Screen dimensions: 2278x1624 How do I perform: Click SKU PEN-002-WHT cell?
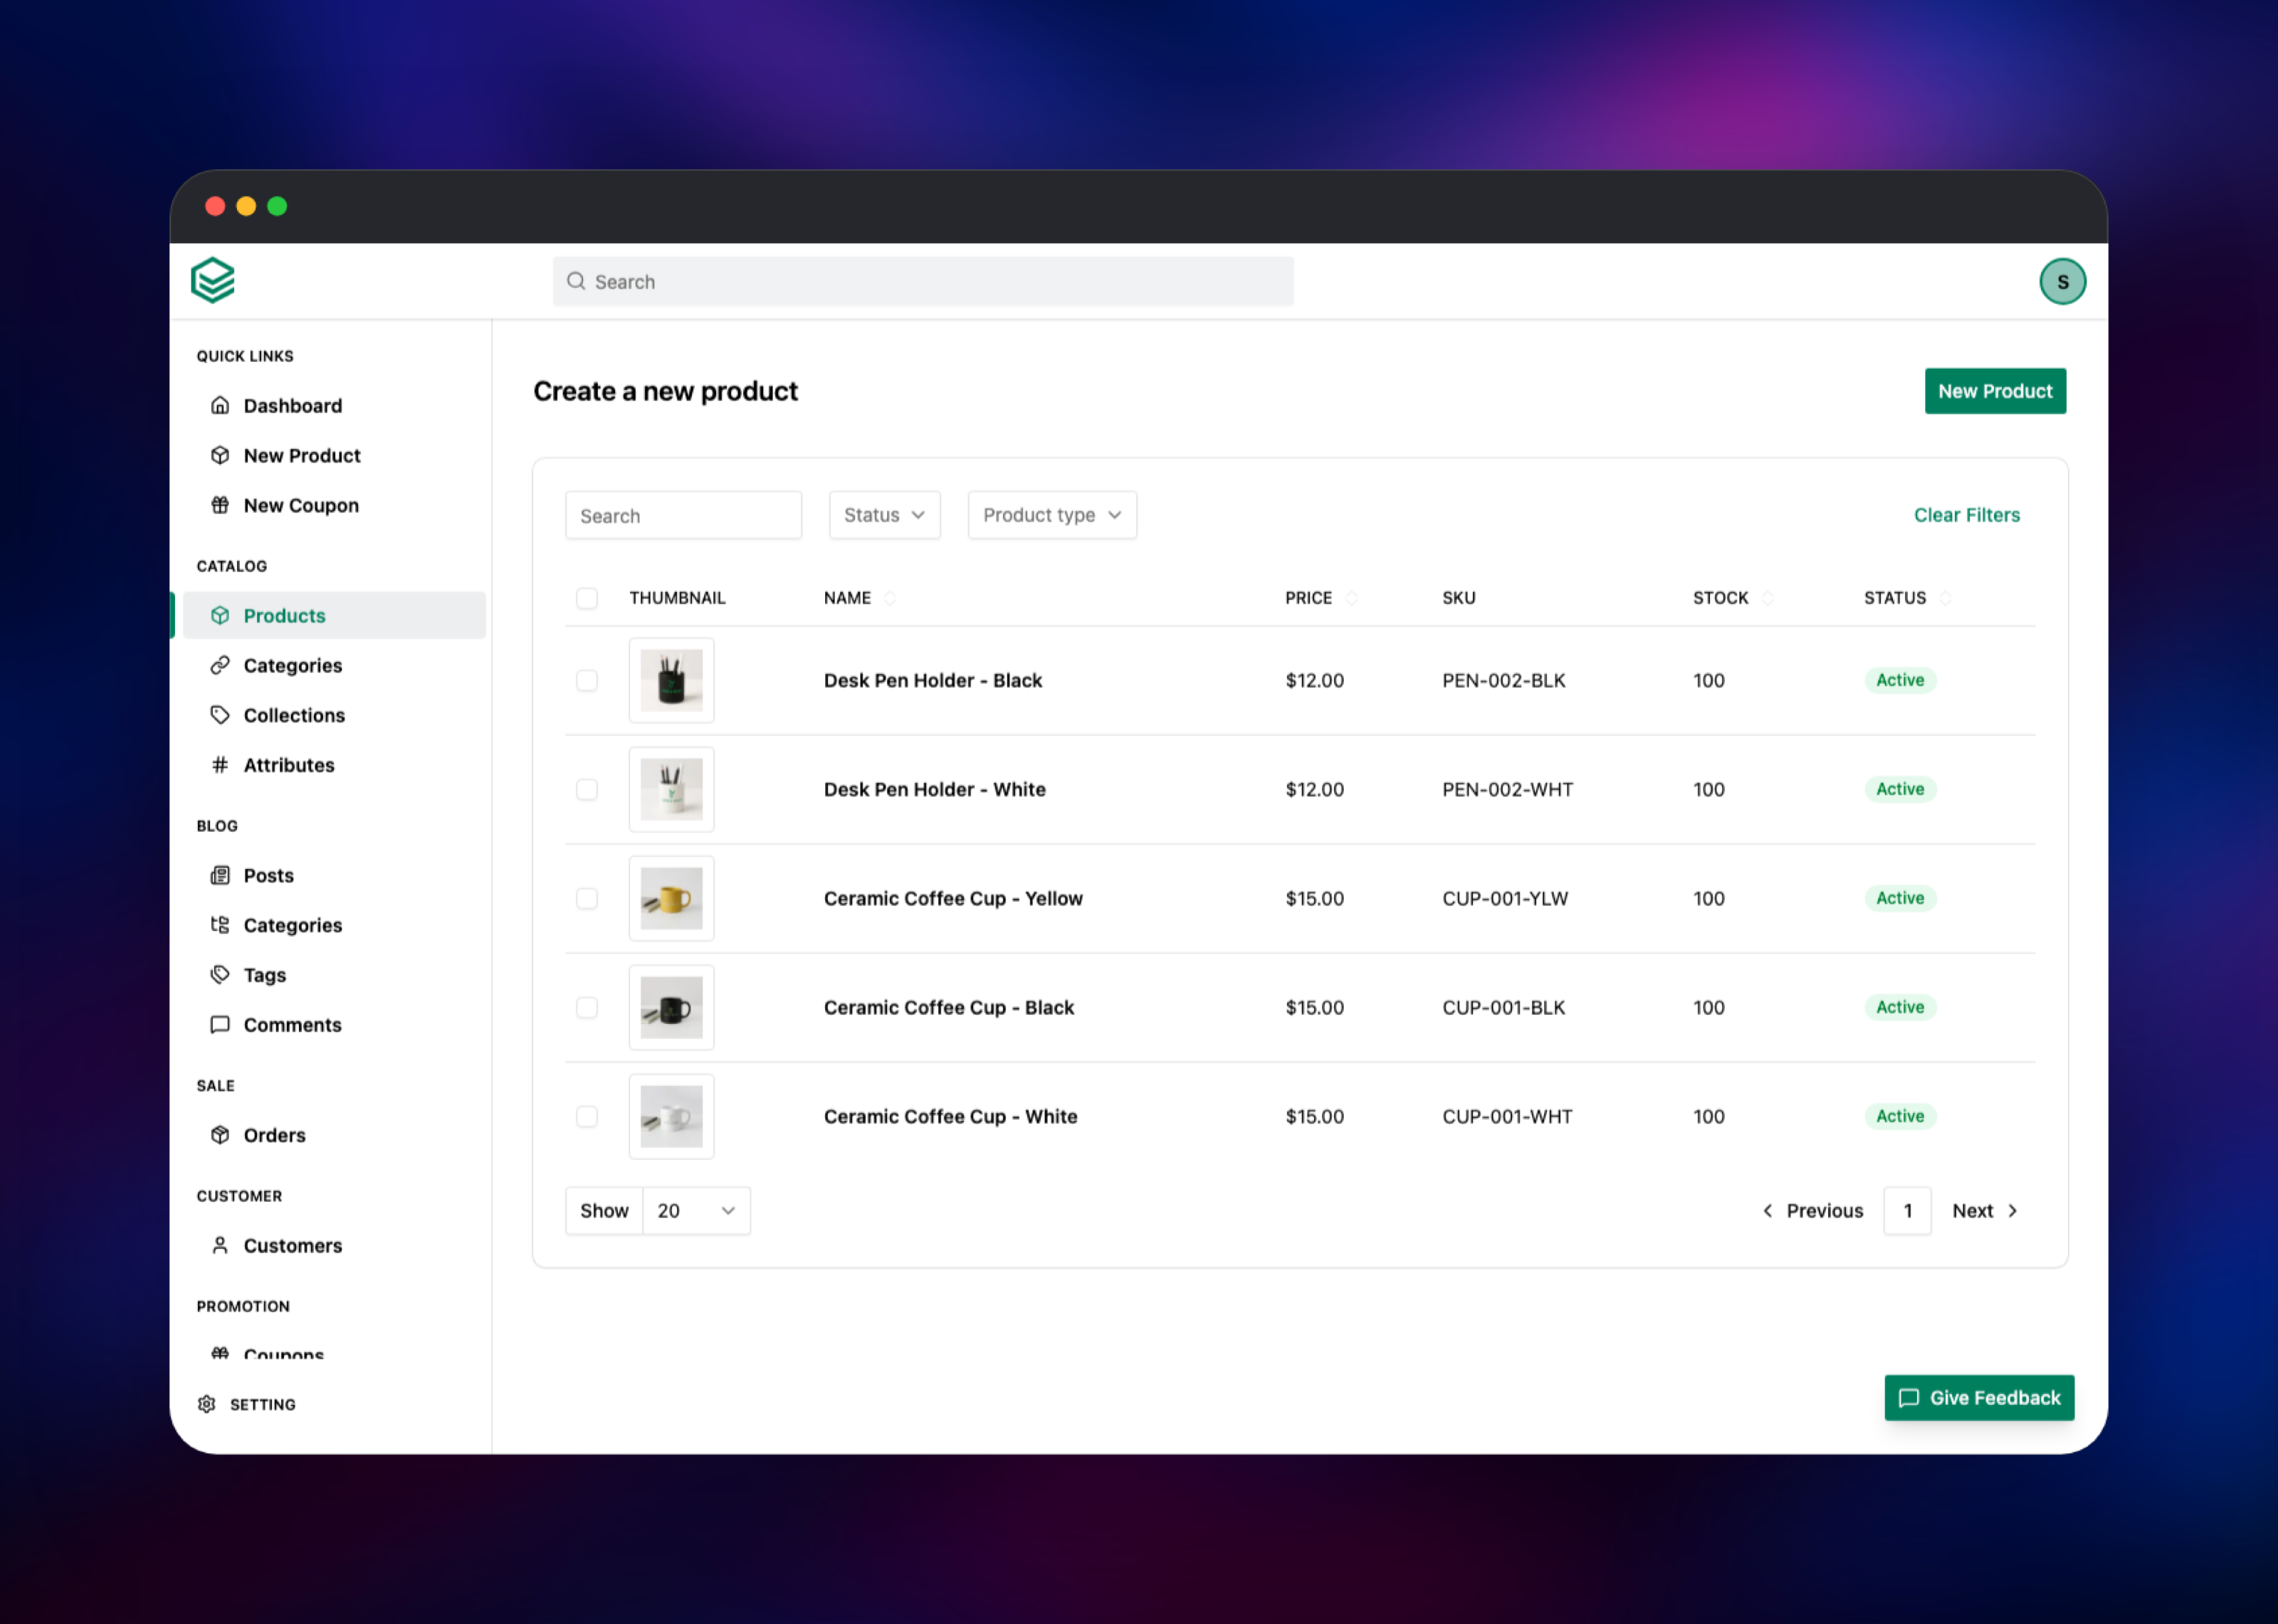pyautogui.click(x=1507, y=789)
